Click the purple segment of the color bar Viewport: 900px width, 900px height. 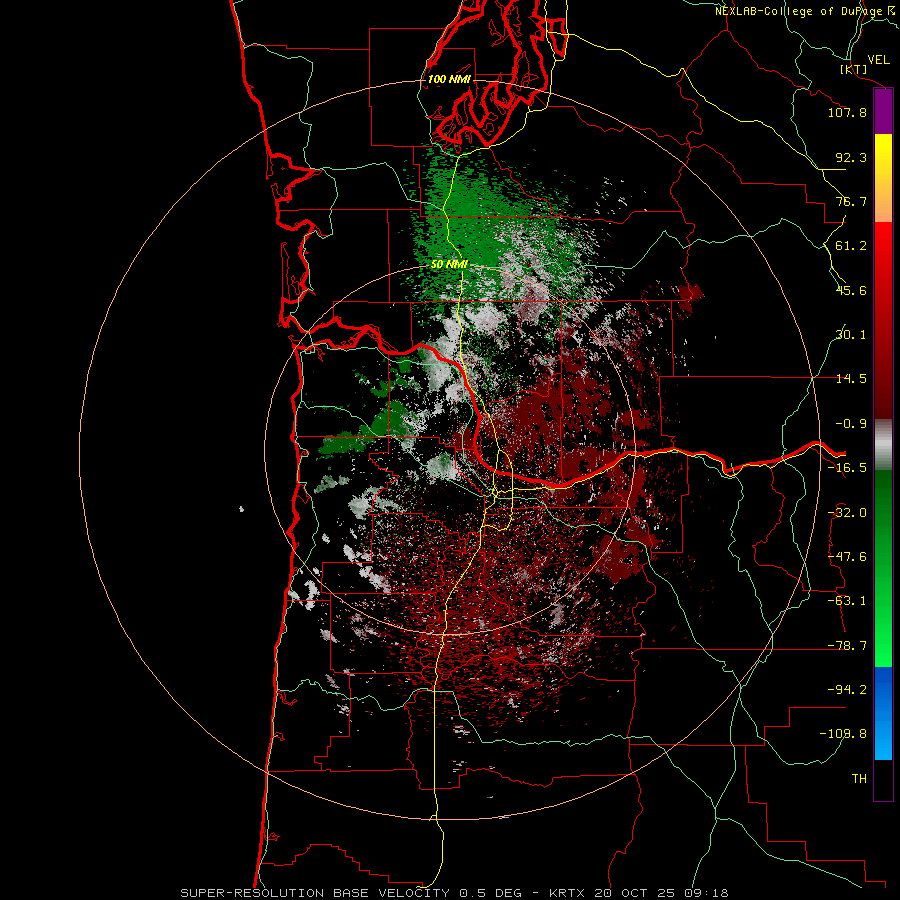[x=883, y=112]
